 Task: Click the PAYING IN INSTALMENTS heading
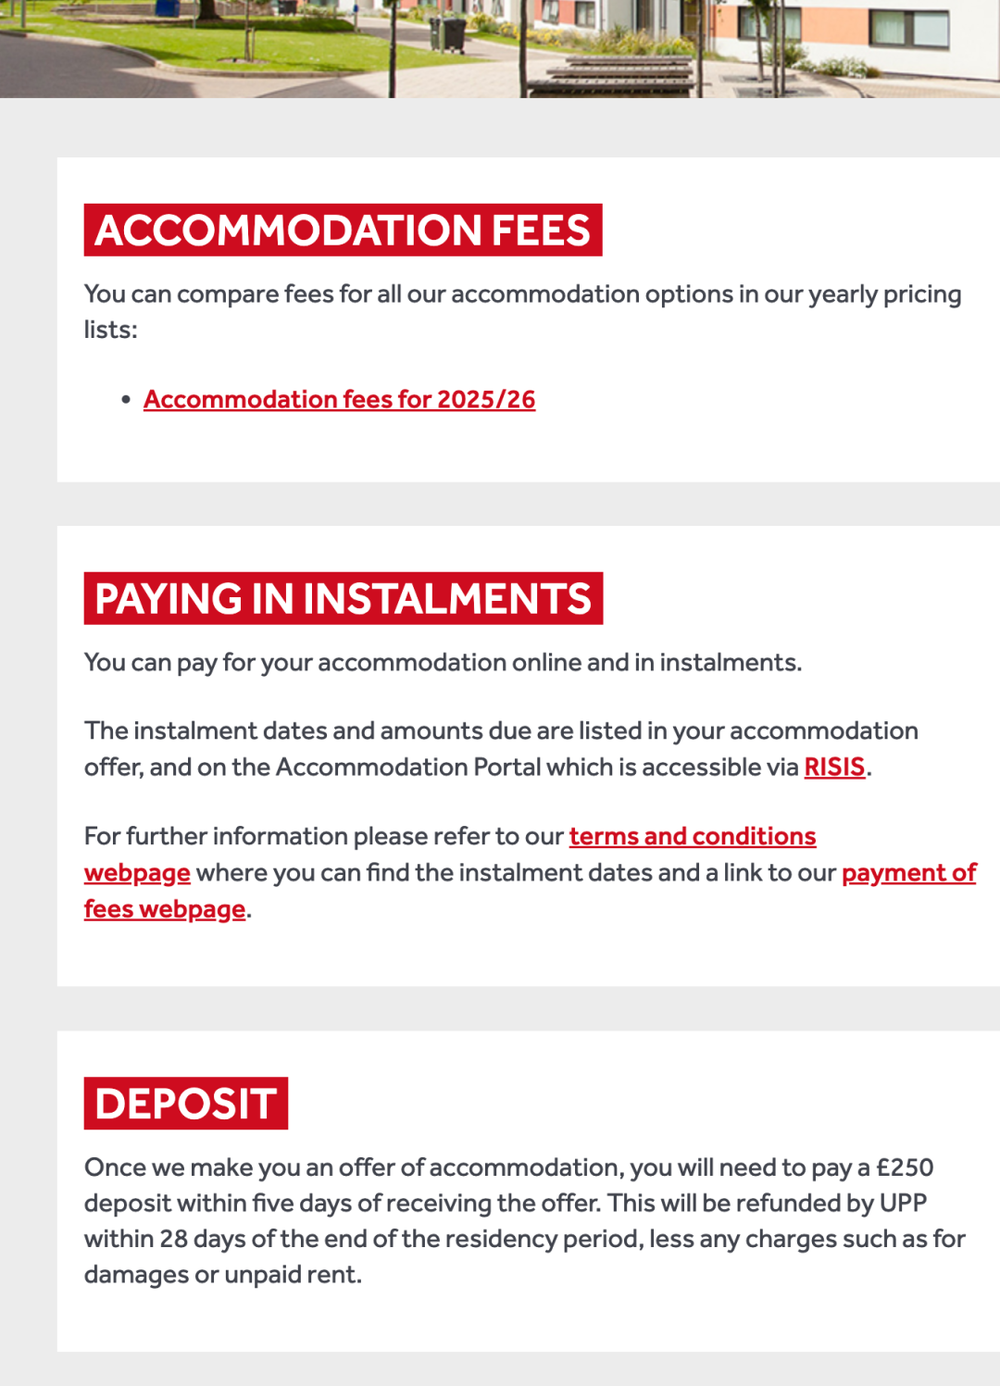[x=343, y=598]
